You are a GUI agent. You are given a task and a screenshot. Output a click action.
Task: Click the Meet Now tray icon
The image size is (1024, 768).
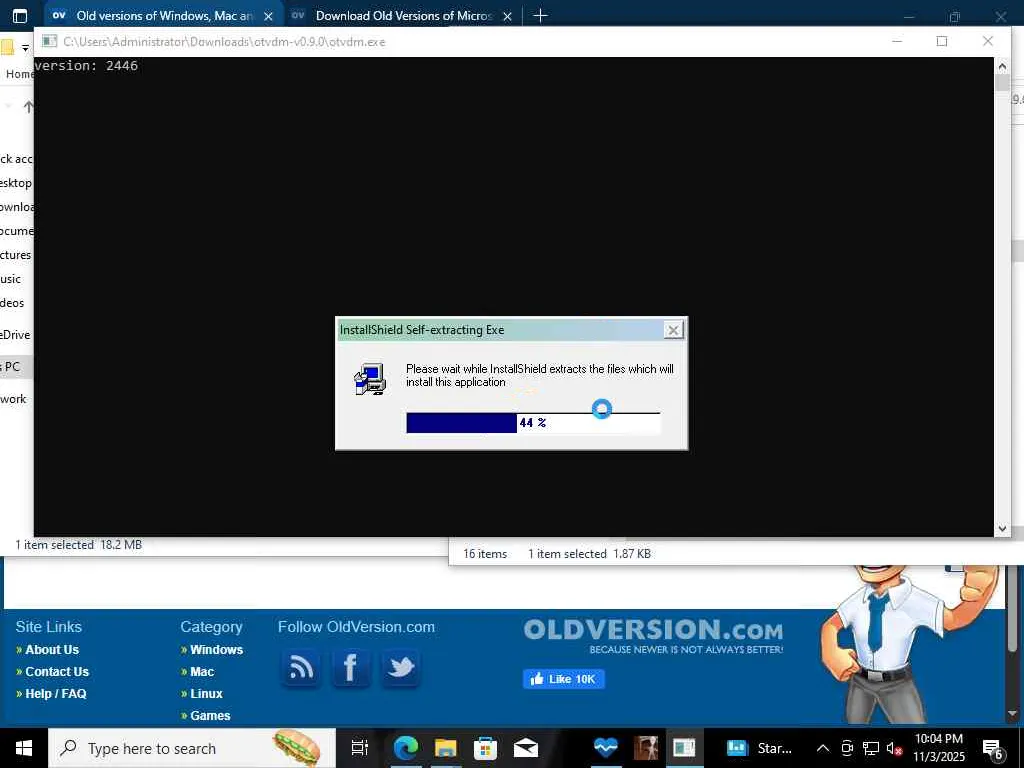(846, 748)
